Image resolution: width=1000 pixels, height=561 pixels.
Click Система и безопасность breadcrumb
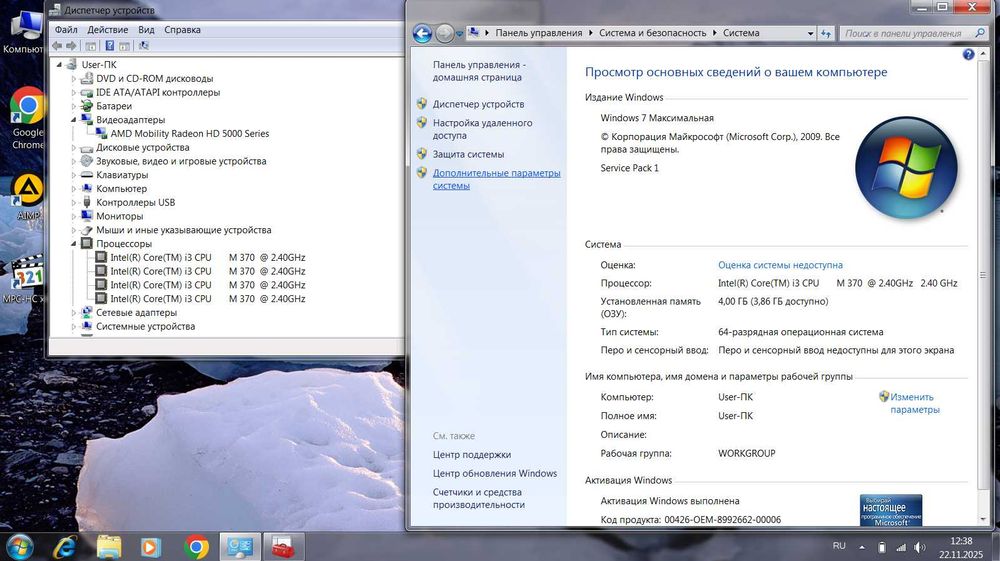[x=652, y=33]
